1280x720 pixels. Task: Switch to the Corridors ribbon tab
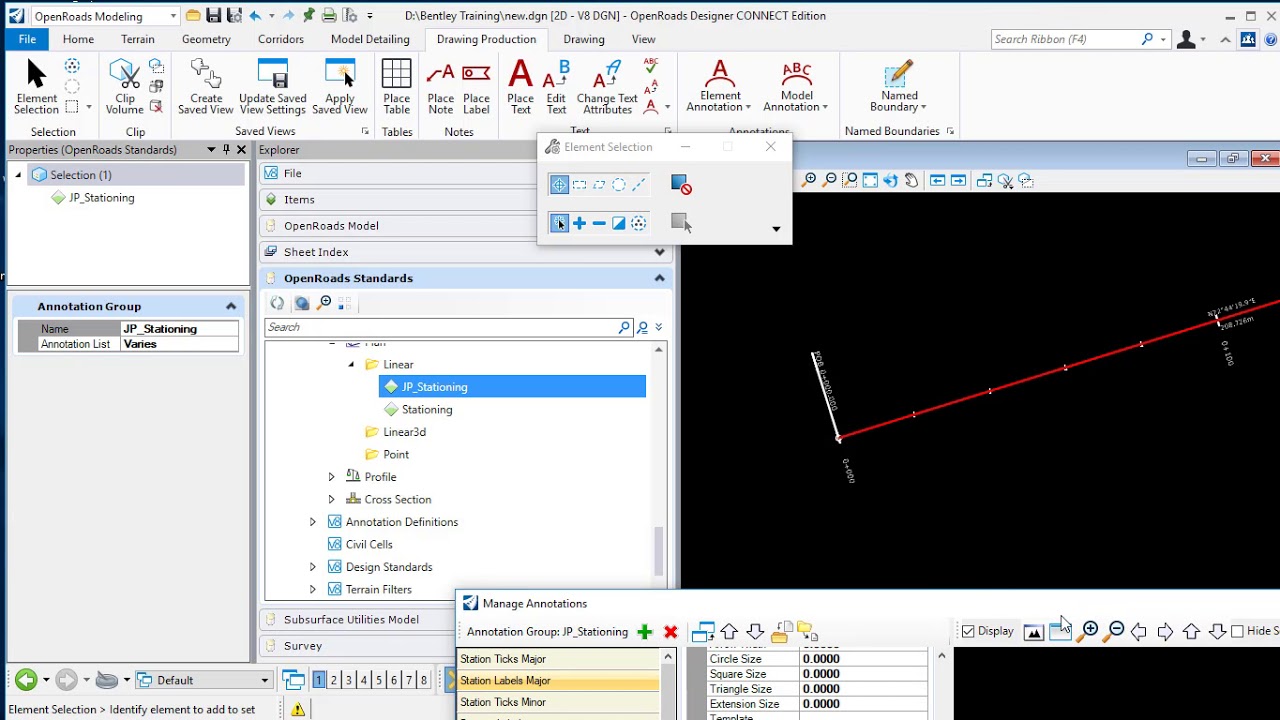coord(280,39)
